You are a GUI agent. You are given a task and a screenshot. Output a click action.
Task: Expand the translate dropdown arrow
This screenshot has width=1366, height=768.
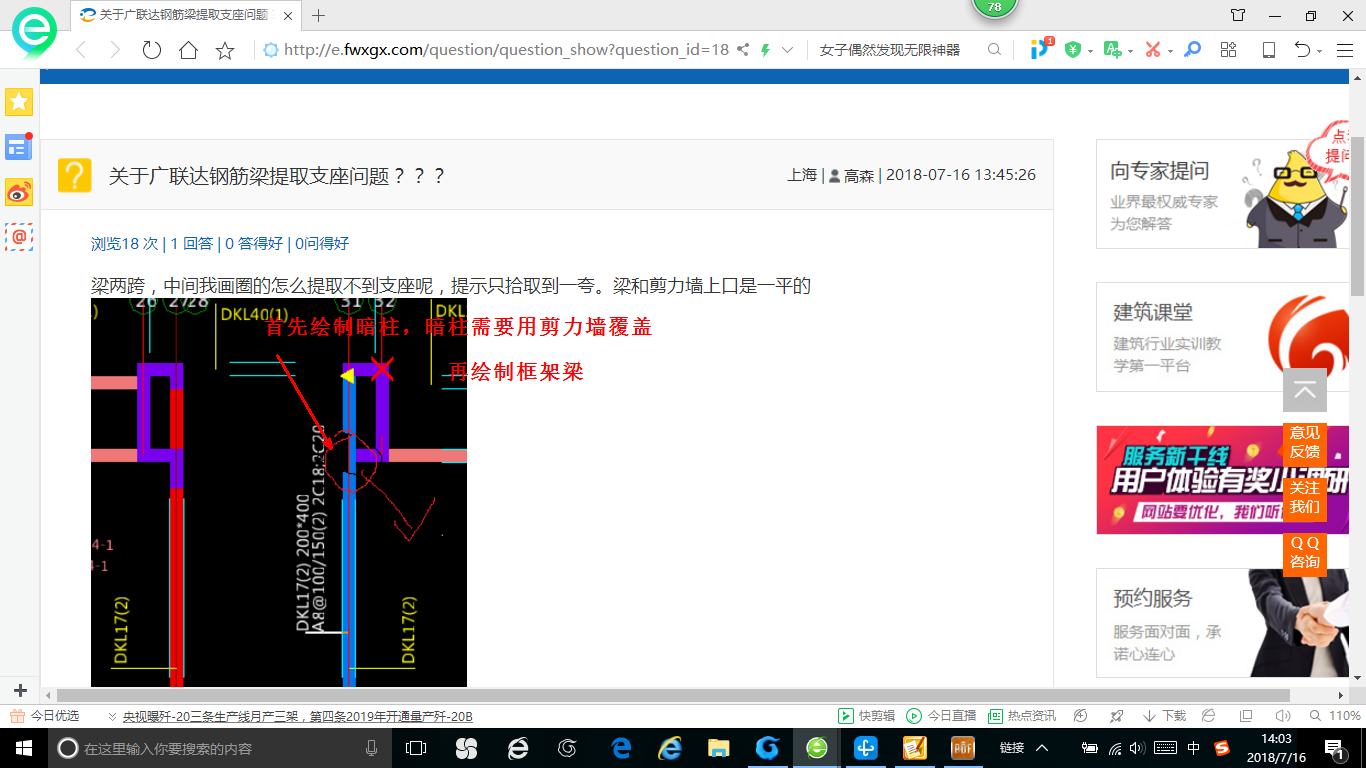(1130, 51)
